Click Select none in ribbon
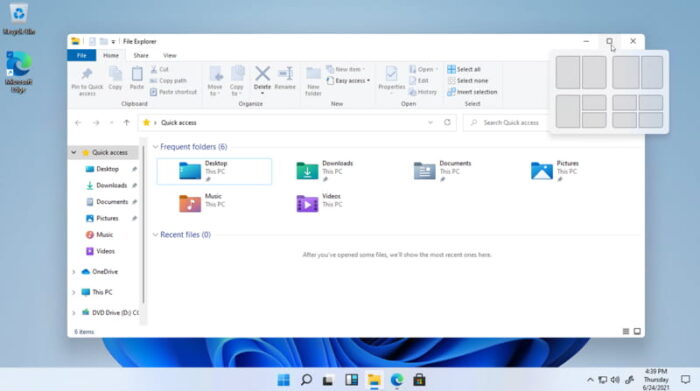700x391 pixels. click(x=467, y=81)
